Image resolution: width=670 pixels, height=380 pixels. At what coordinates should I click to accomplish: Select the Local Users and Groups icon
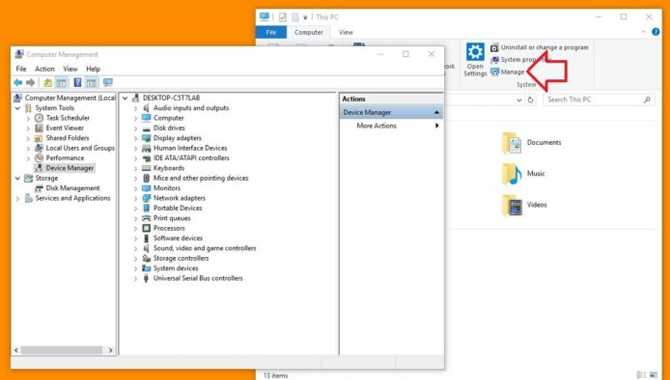(x=39, y=148)
